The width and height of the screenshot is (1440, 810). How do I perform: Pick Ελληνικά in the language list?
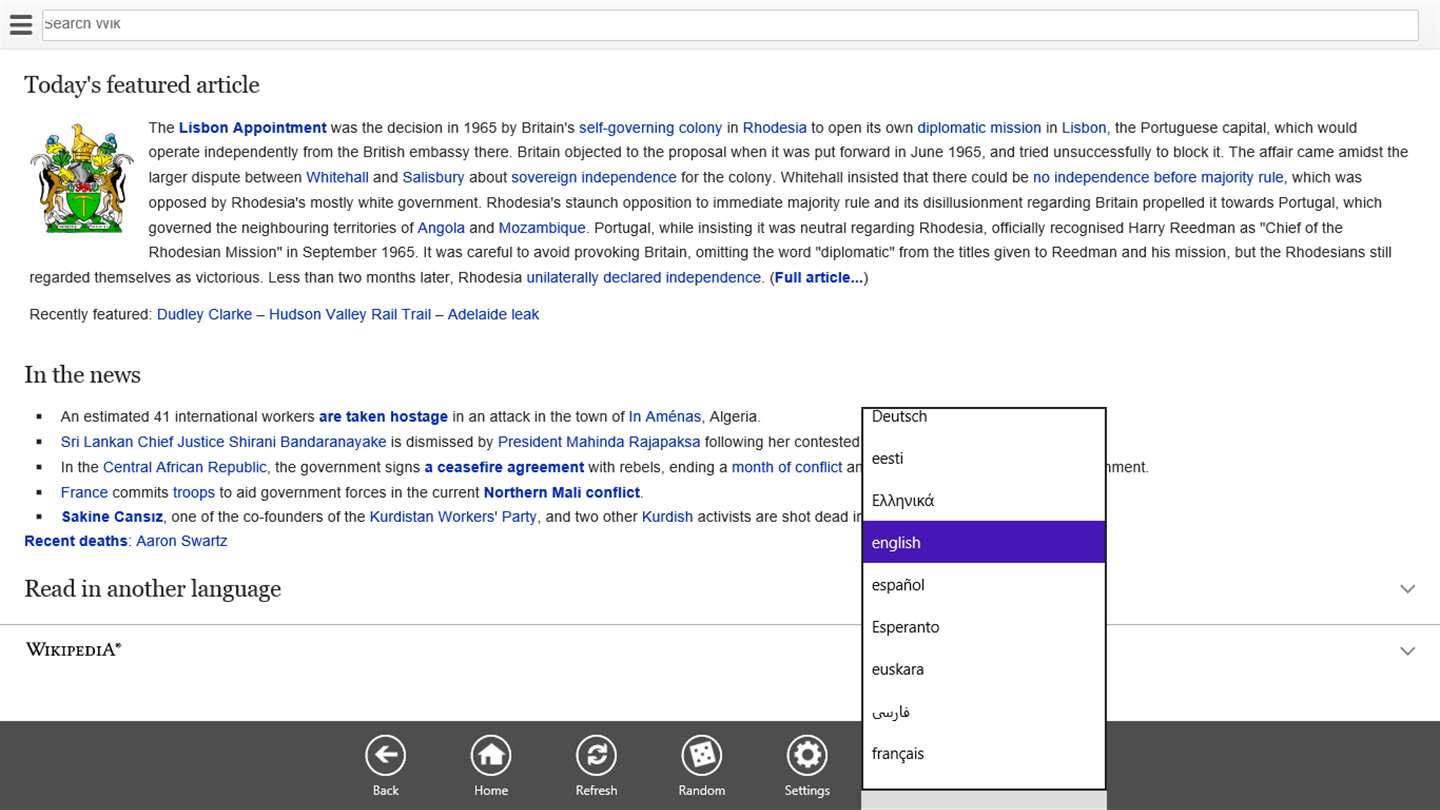[984, 500]
